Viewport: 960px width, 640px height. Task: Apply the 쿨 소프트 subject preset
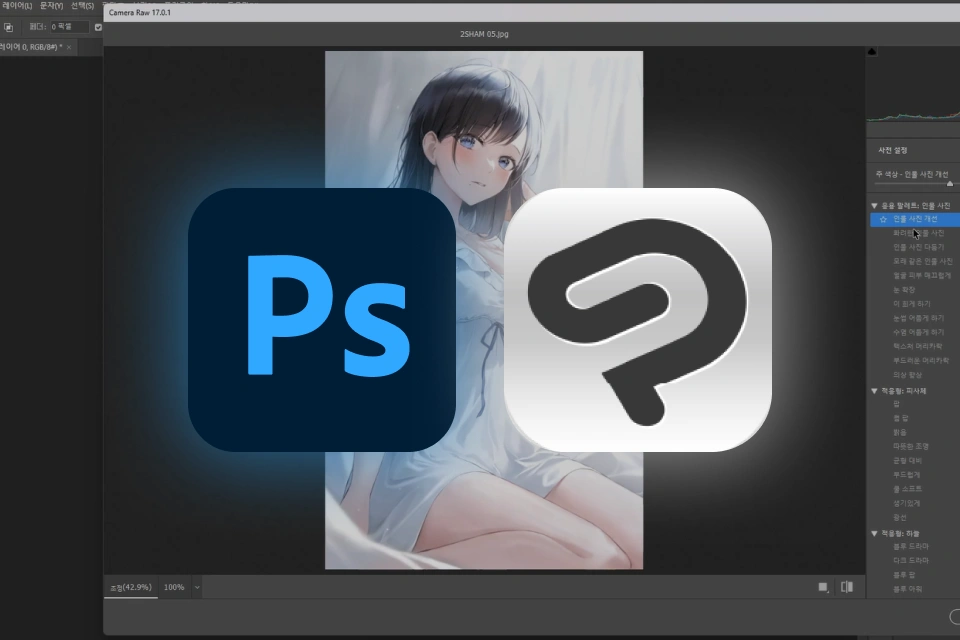coord(907,489)
